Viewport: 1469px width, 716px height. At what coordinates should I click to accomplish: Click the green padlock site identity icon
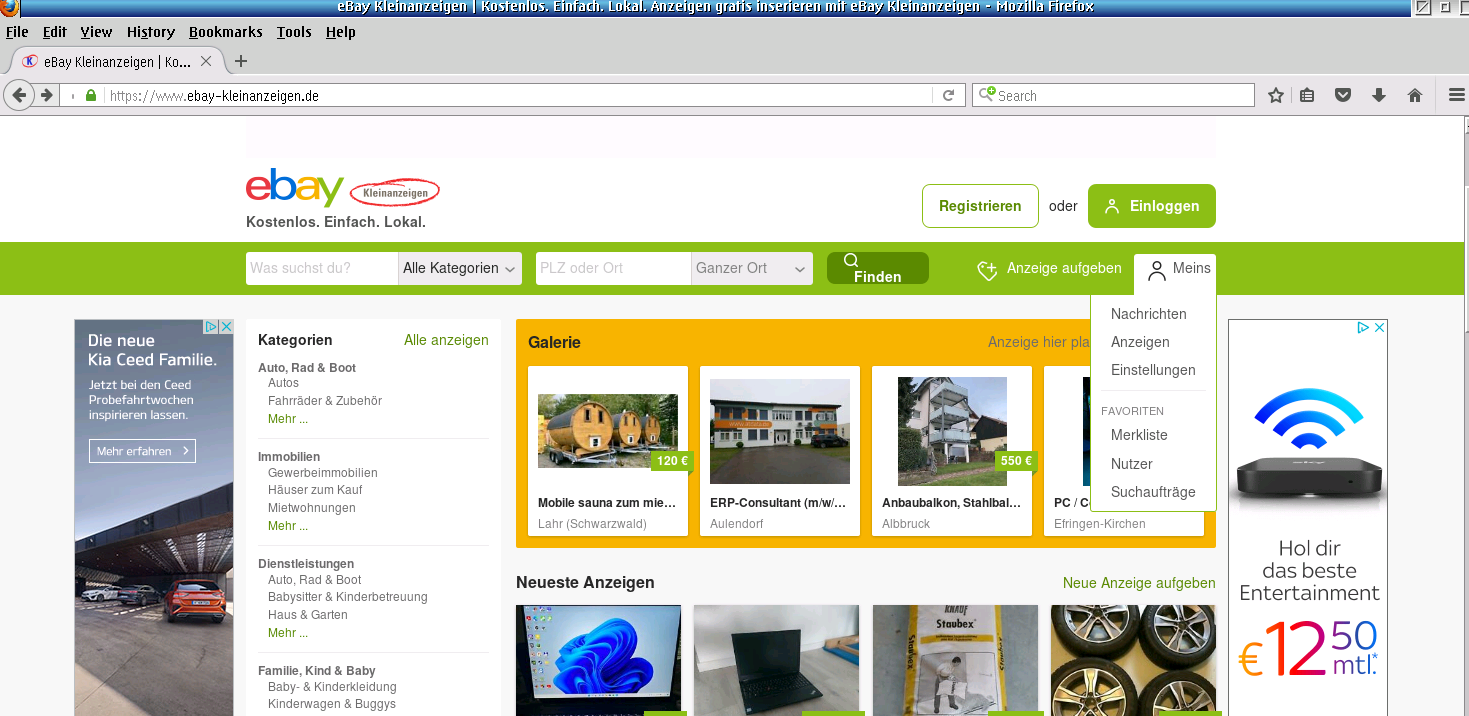tap(90, 96)
